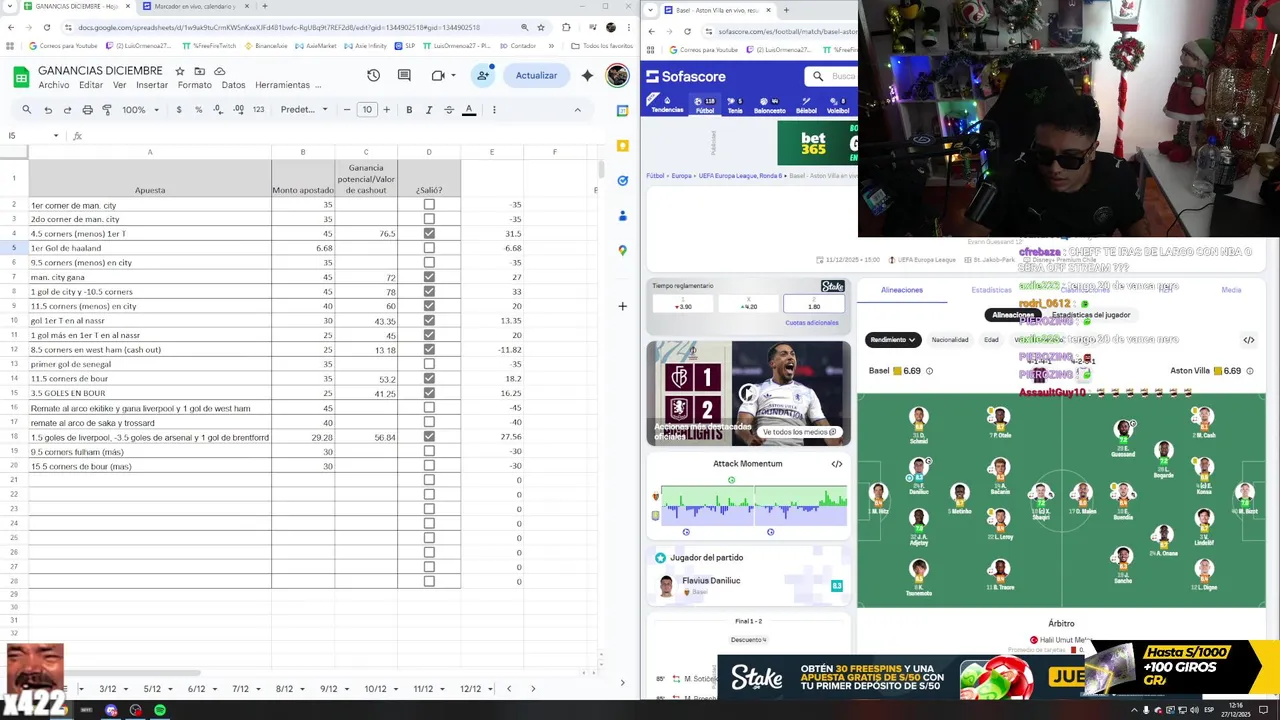This screenshot has height=720, width=1280.
Task: Open the text color picker
Action: tap(469, 110)
